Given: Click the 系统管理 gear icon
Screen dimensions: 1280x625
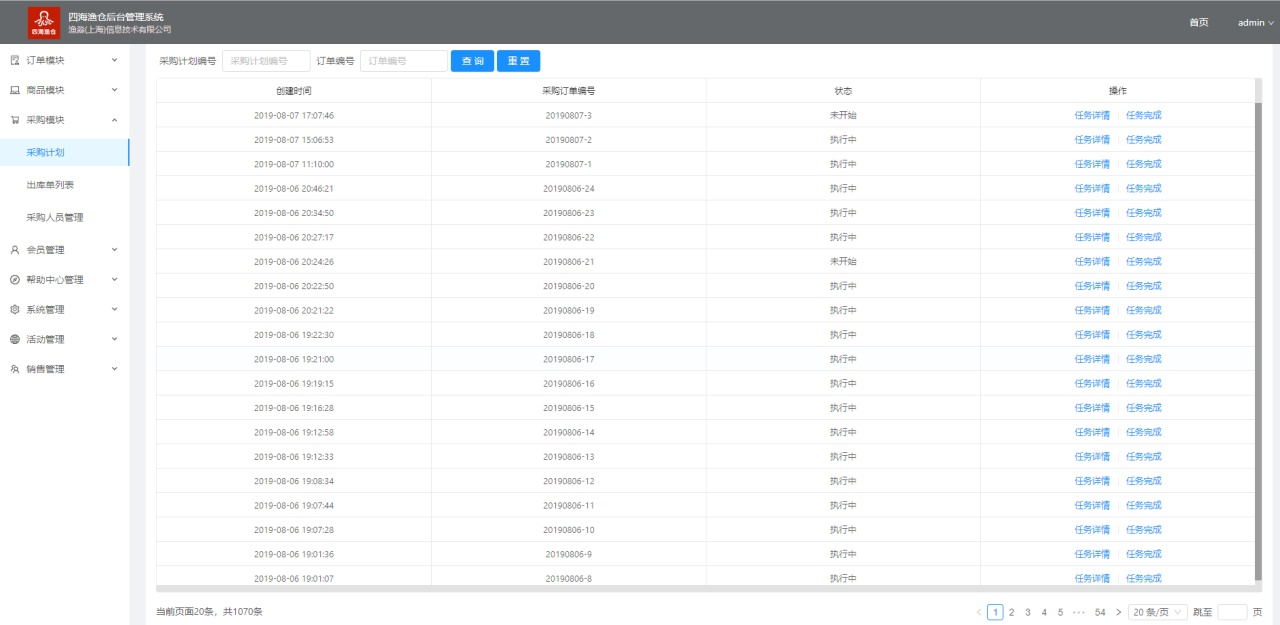Looking at the screenshot, I should coord(15,310).
